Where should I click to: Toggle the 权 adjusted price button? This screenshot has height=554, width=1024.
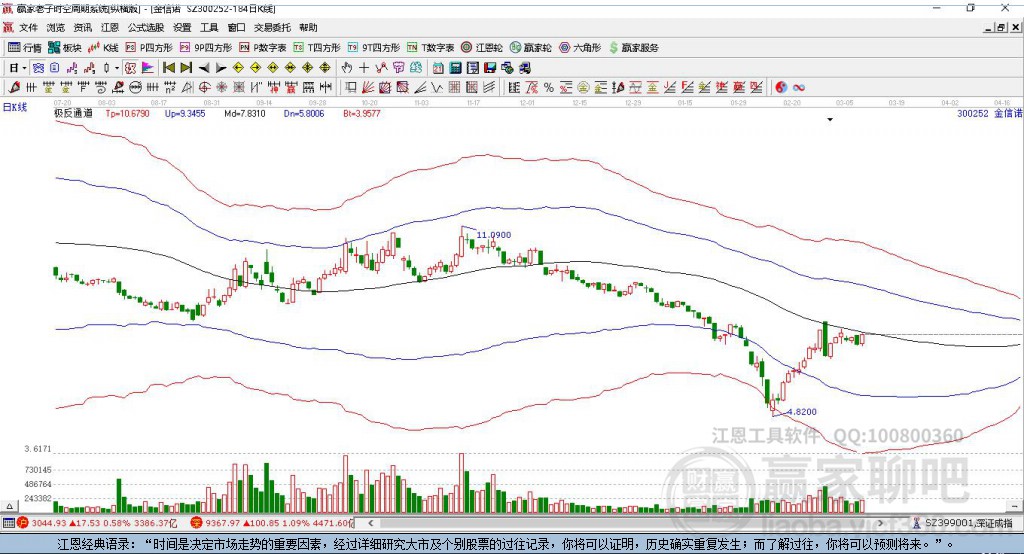131,68
